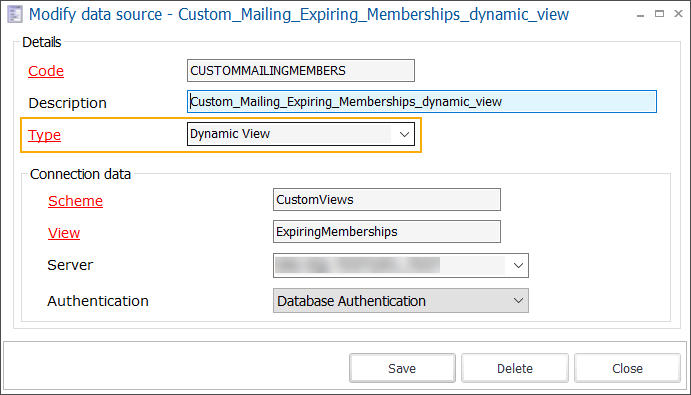The height and width of the screenshot is (395, 691).
Task: Click the Description label text
Action: pos(67,103)
